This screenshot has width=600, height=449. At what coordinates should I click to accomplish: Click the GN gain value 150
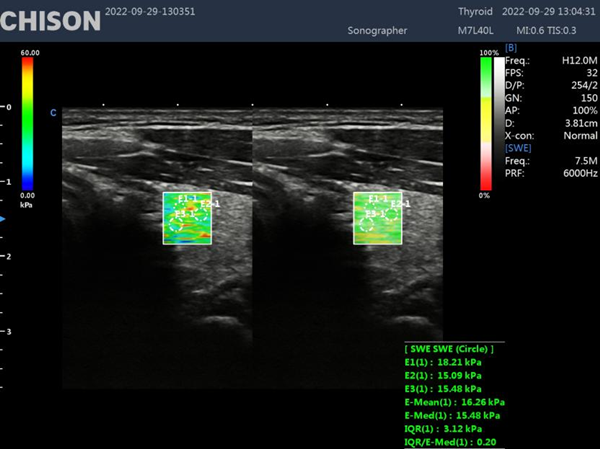pos(589,98)
